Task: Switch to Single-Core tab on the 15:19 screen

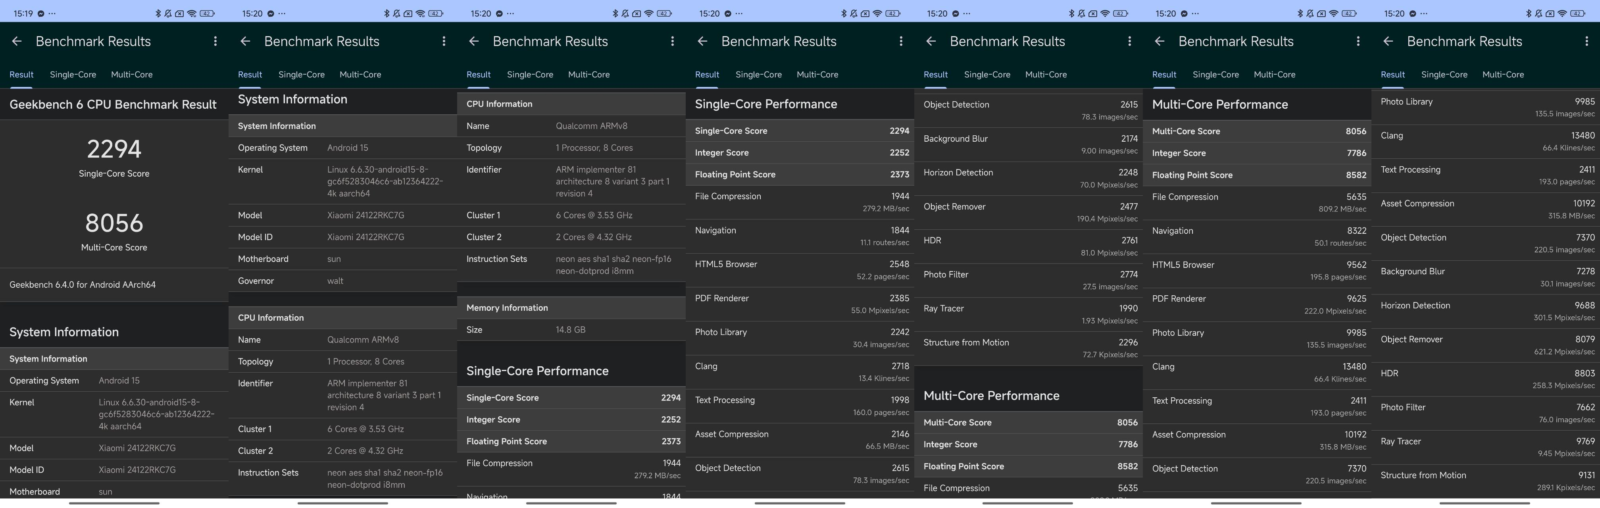Action: pyautogui.click(x=73, y=75)
